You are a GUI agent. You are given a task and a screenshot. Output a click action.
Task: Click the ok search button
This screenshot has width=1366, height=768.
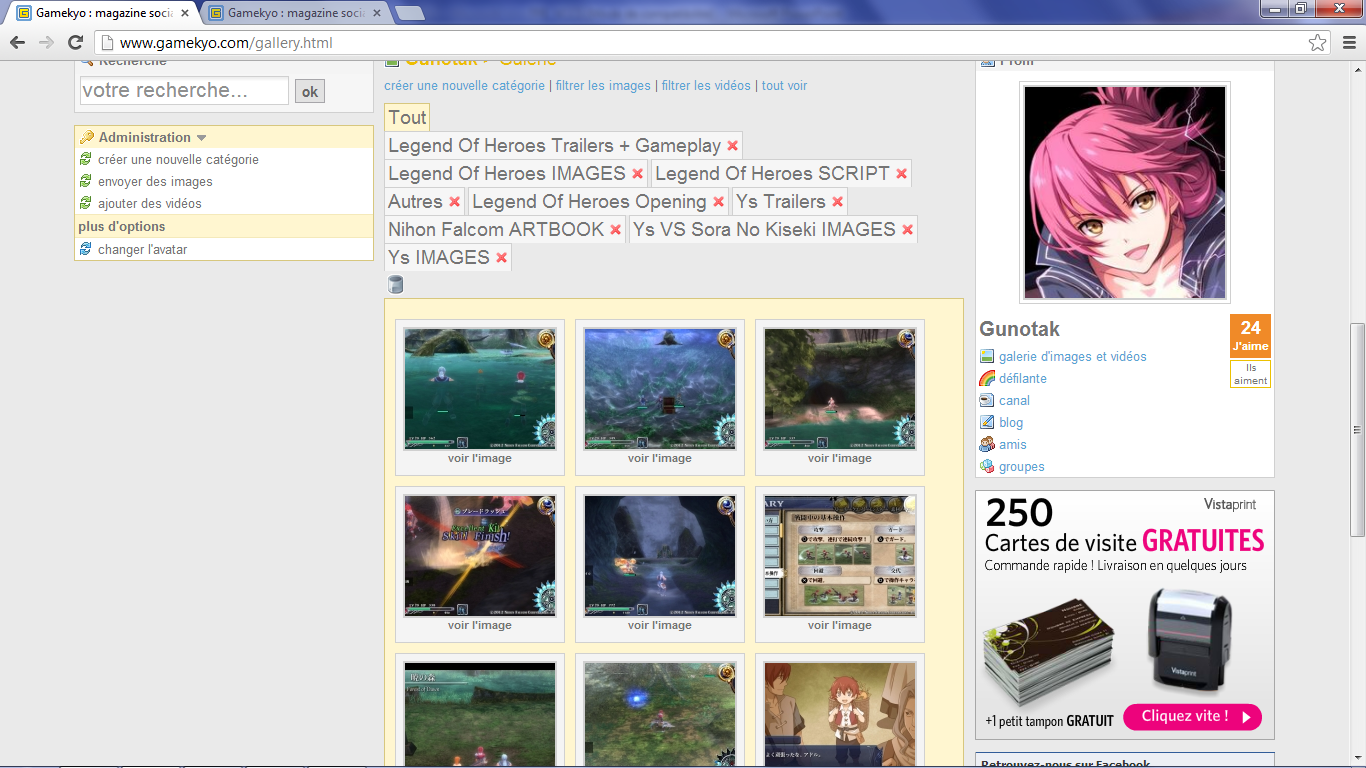click(310, 91)
